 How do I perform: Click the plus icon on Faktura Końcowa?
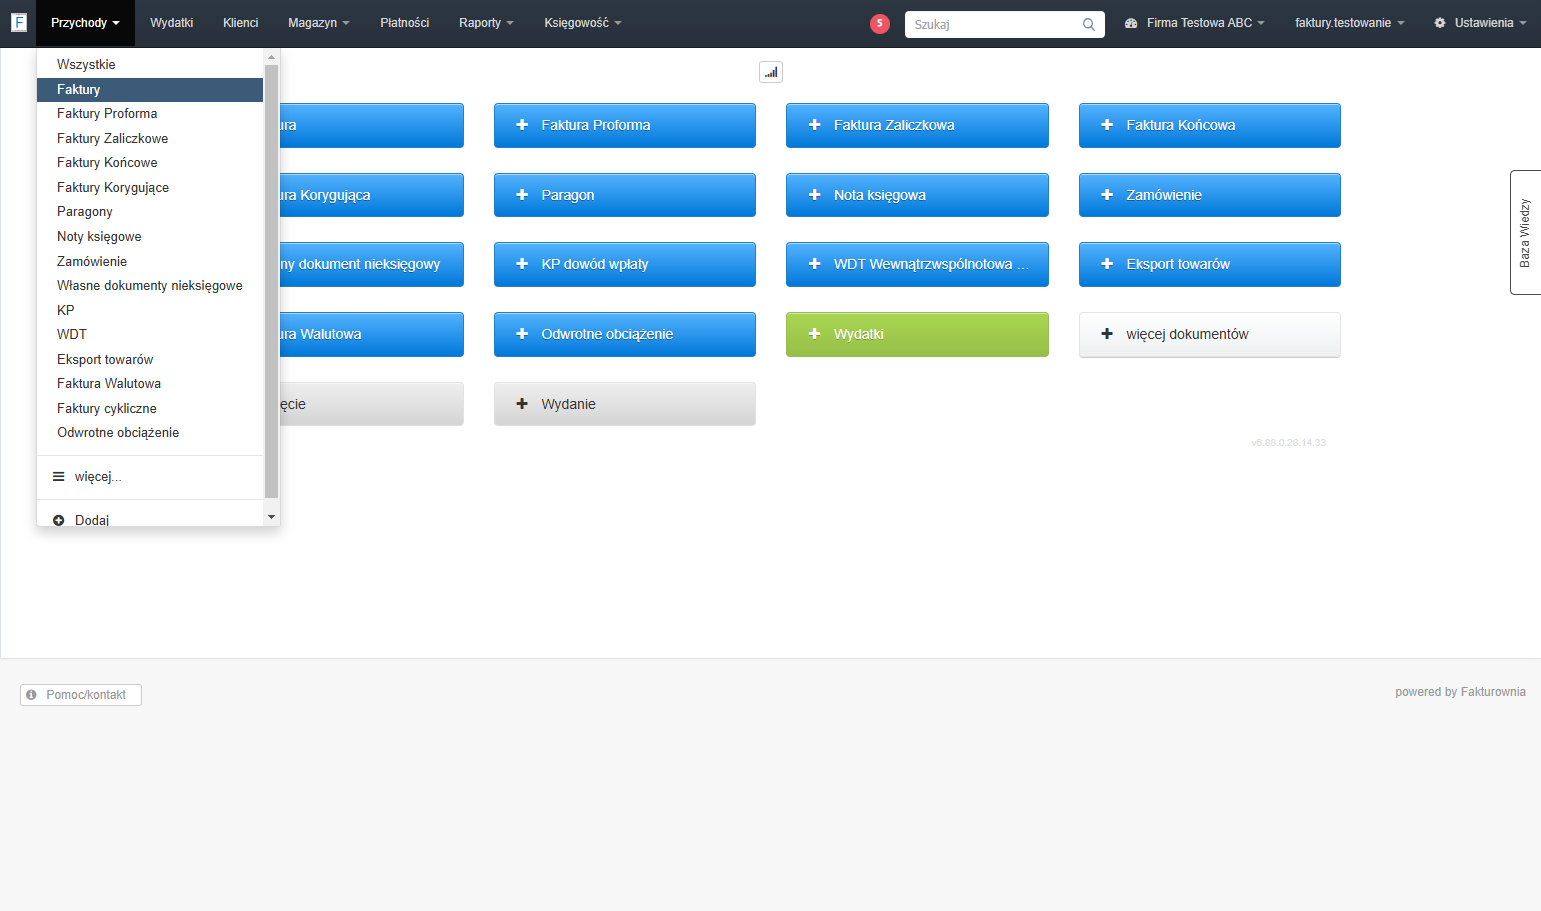[x=1107, y=125]
